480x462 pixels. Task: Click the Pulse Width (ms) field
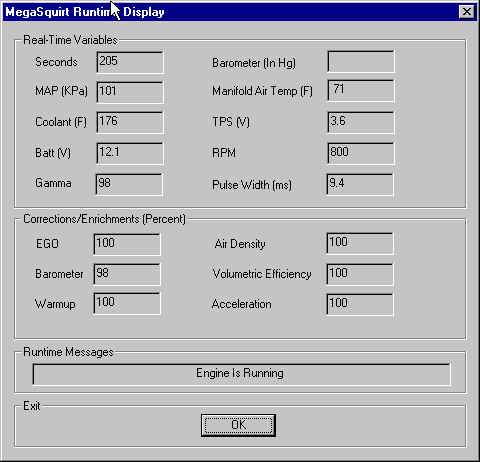pos(360,184)
